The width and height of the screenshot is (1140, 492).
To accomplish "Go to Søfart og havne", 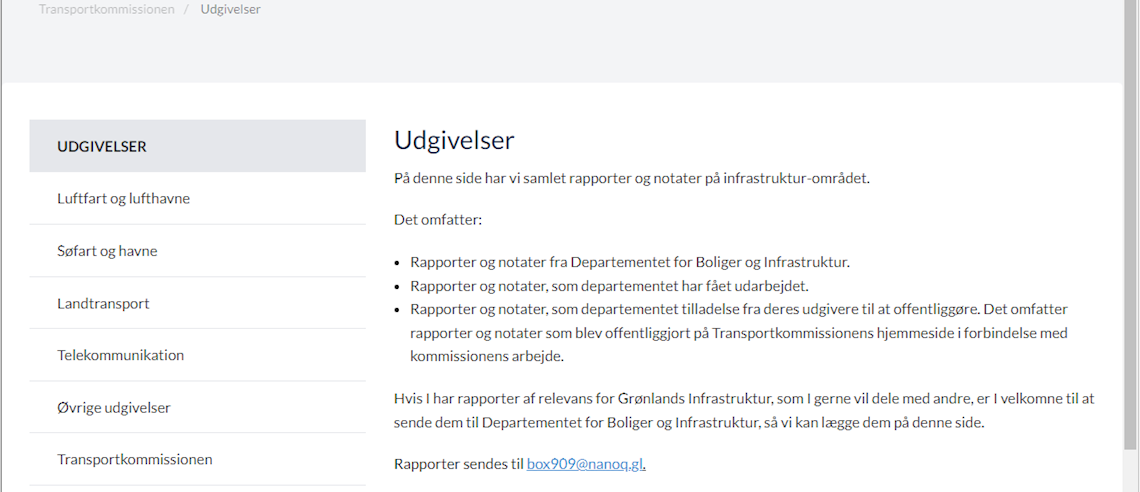I will pyautogui.click(x=107, y=250).
